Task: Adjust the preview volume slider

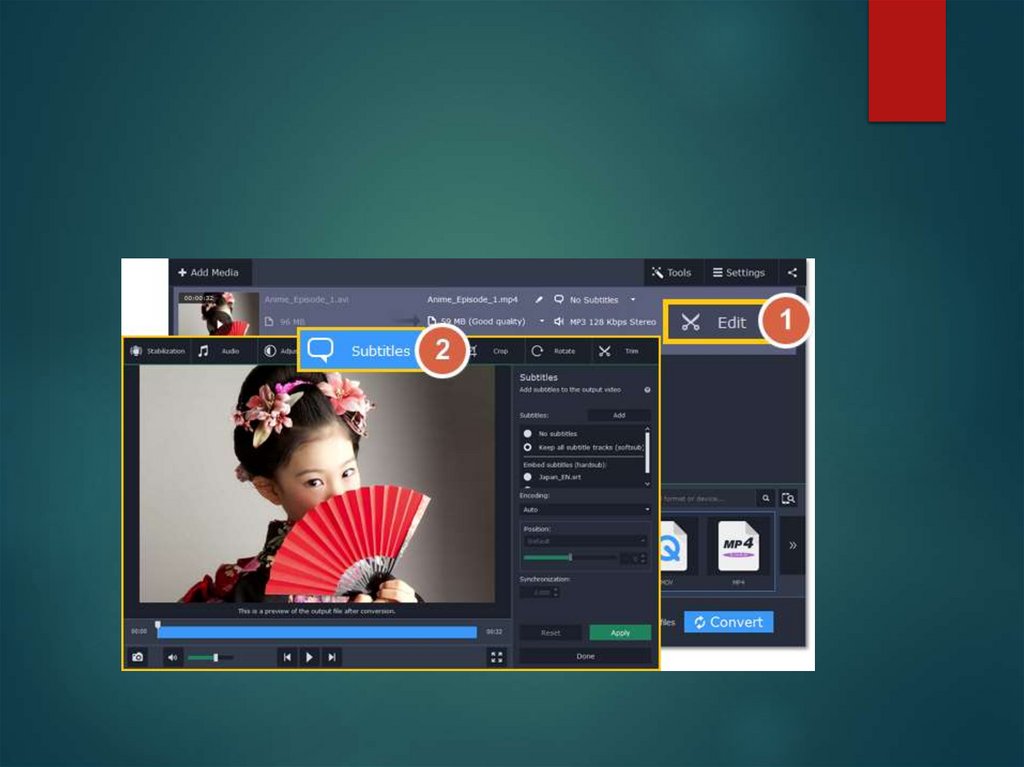Action: [x=210, y=658]
